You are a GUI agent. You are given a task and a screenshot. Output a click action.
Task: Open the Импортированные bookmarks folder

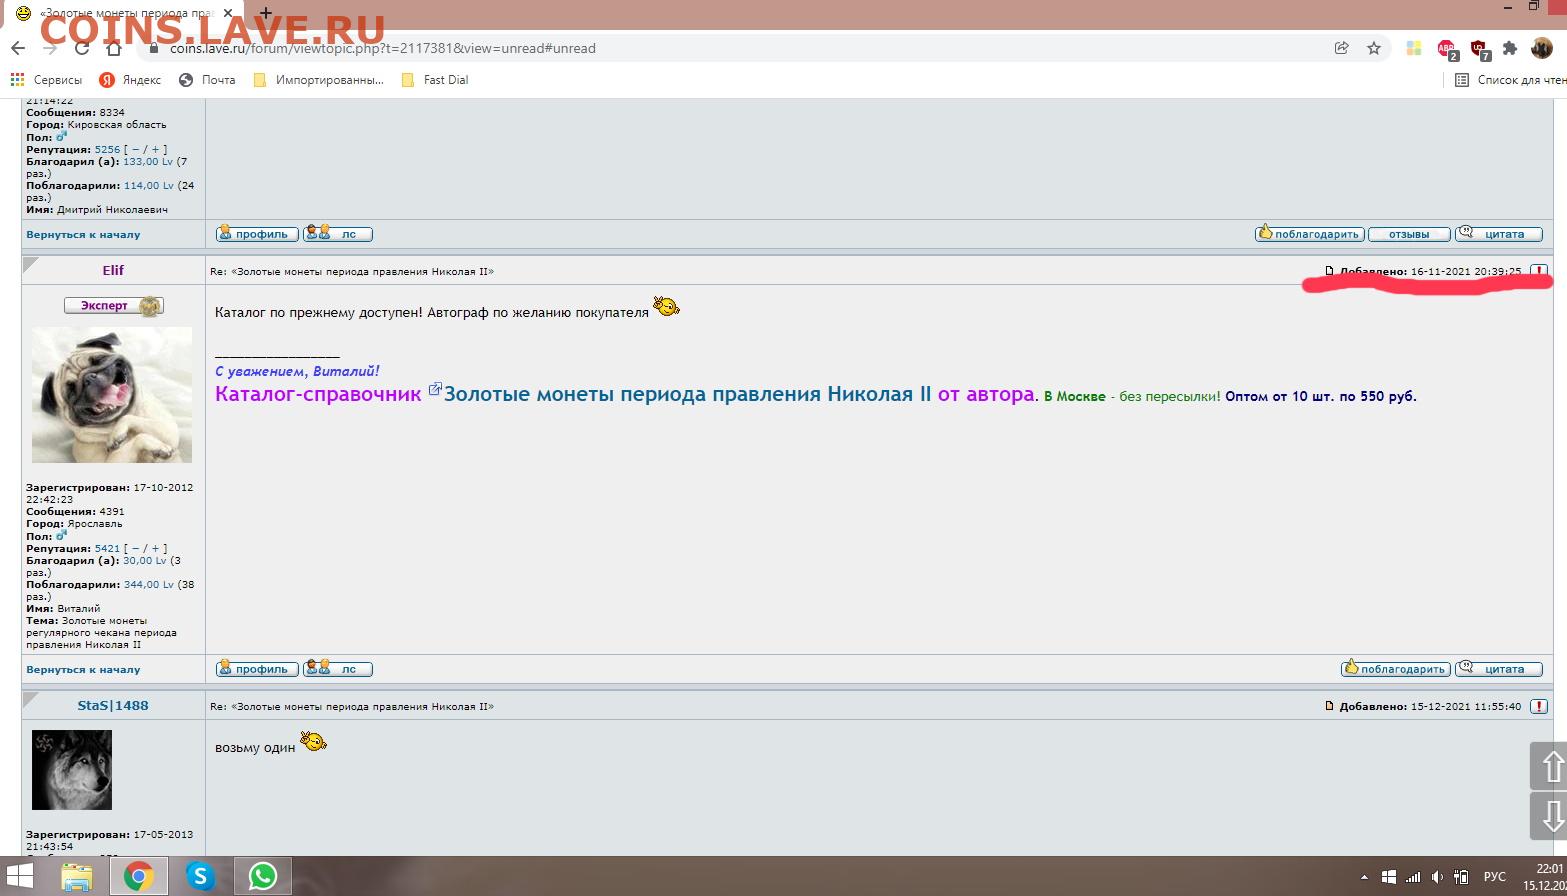click(318, 80)
